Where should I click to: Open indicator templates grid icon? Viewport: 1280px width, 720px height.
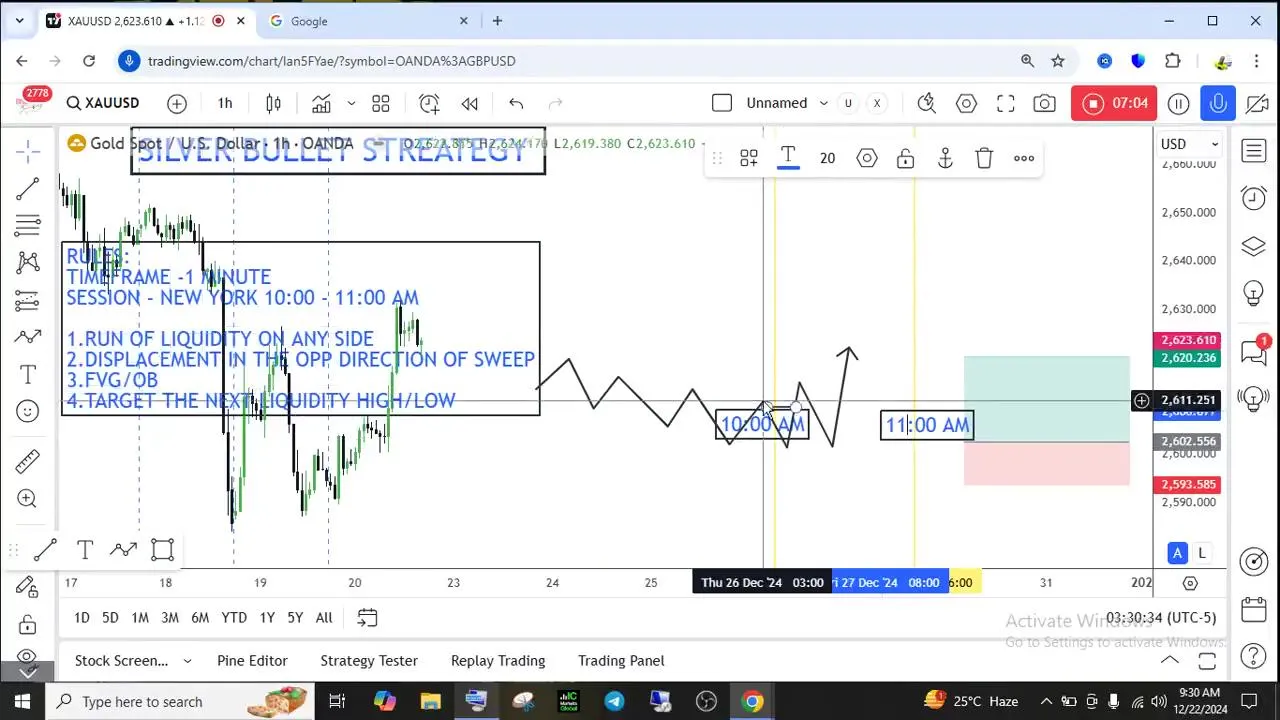click(381, 103)
